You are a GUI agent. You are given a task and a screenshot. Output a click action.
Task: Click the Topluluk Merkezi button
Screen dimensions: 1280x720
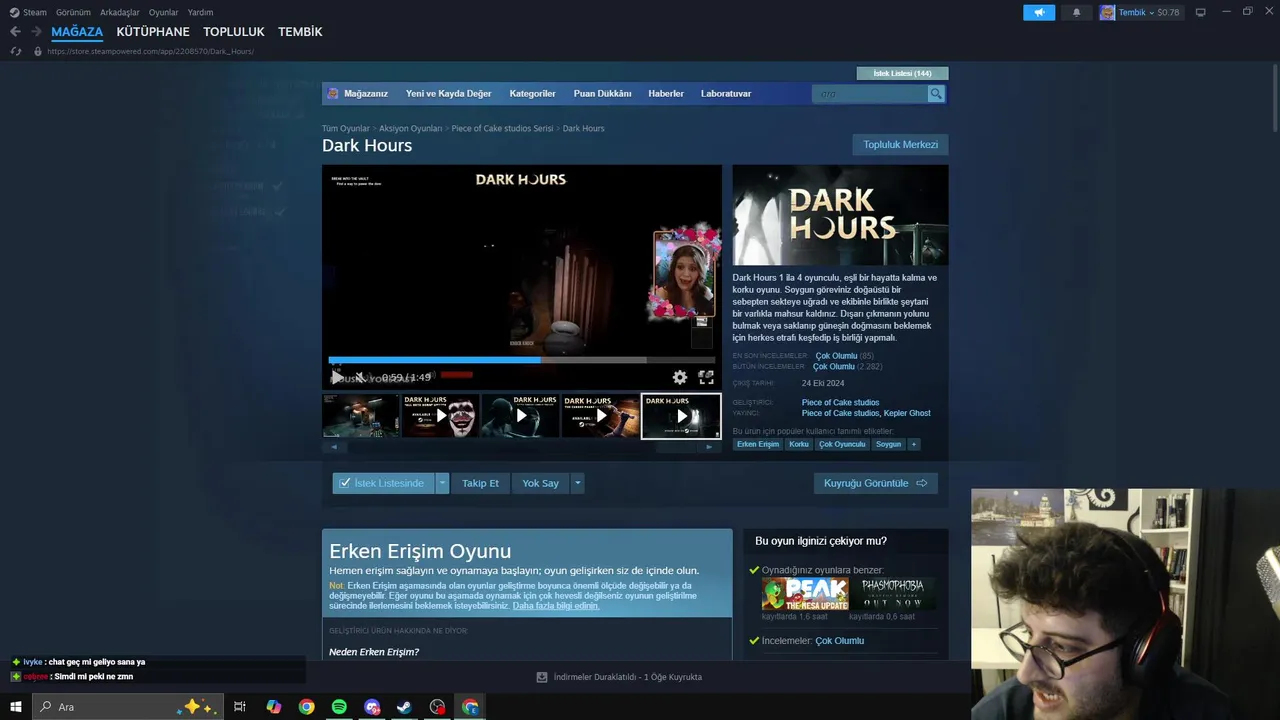coord(900,145)
